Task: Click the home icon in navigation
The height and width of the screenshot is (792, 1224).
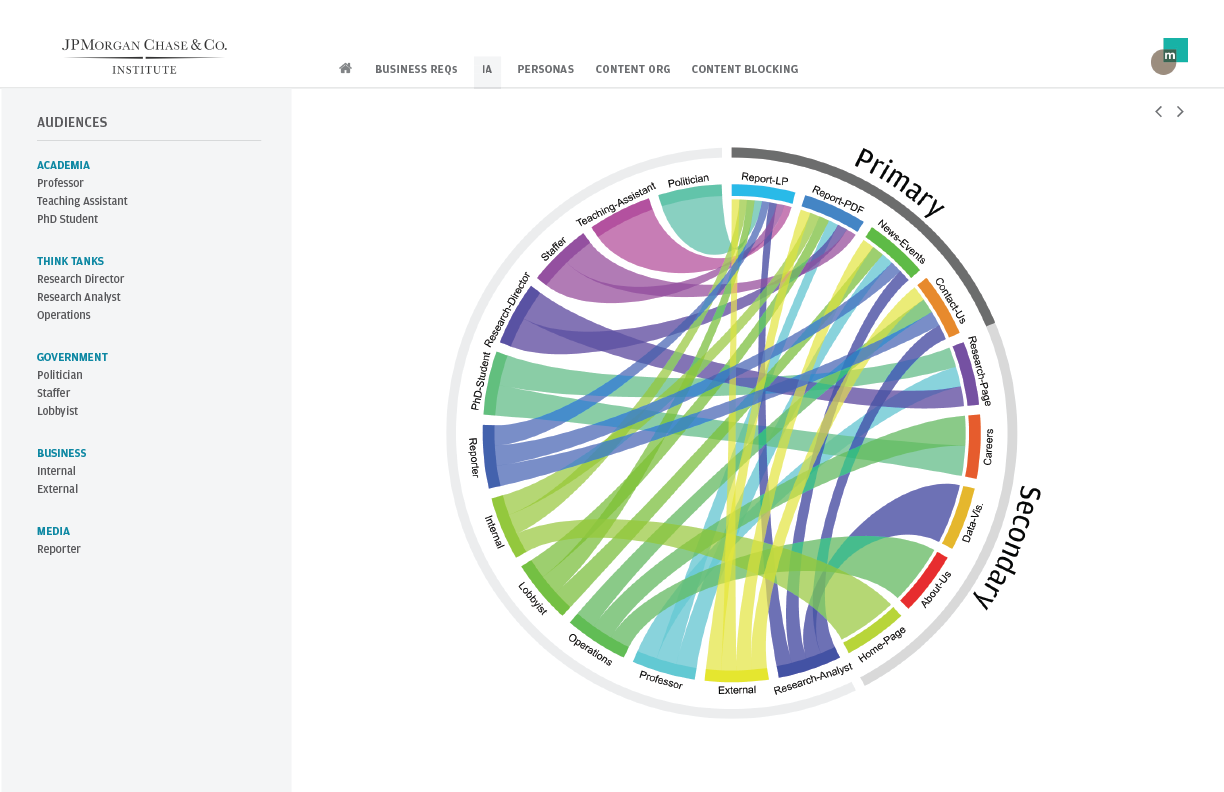Action: (346, 68)
